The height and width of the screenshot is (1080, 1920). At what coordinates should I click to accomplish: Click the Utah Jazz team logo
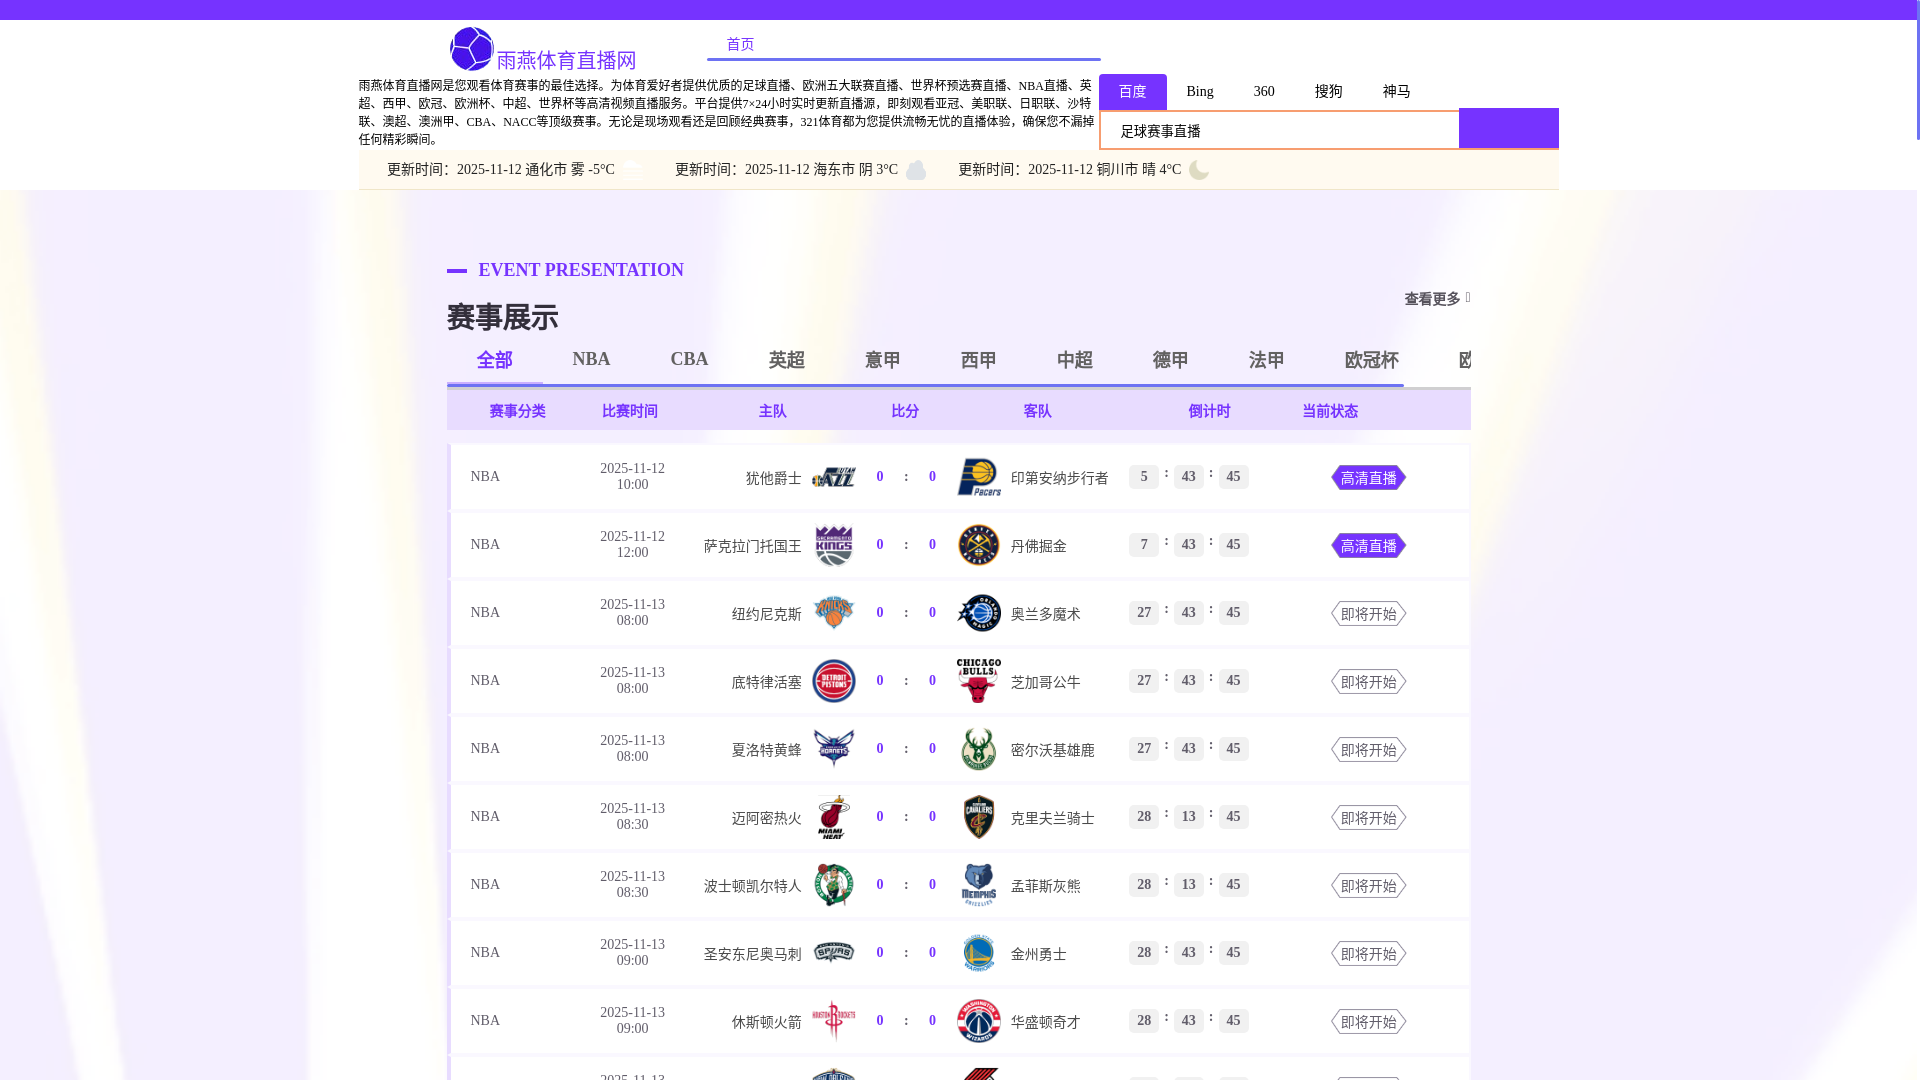point(833,477)
